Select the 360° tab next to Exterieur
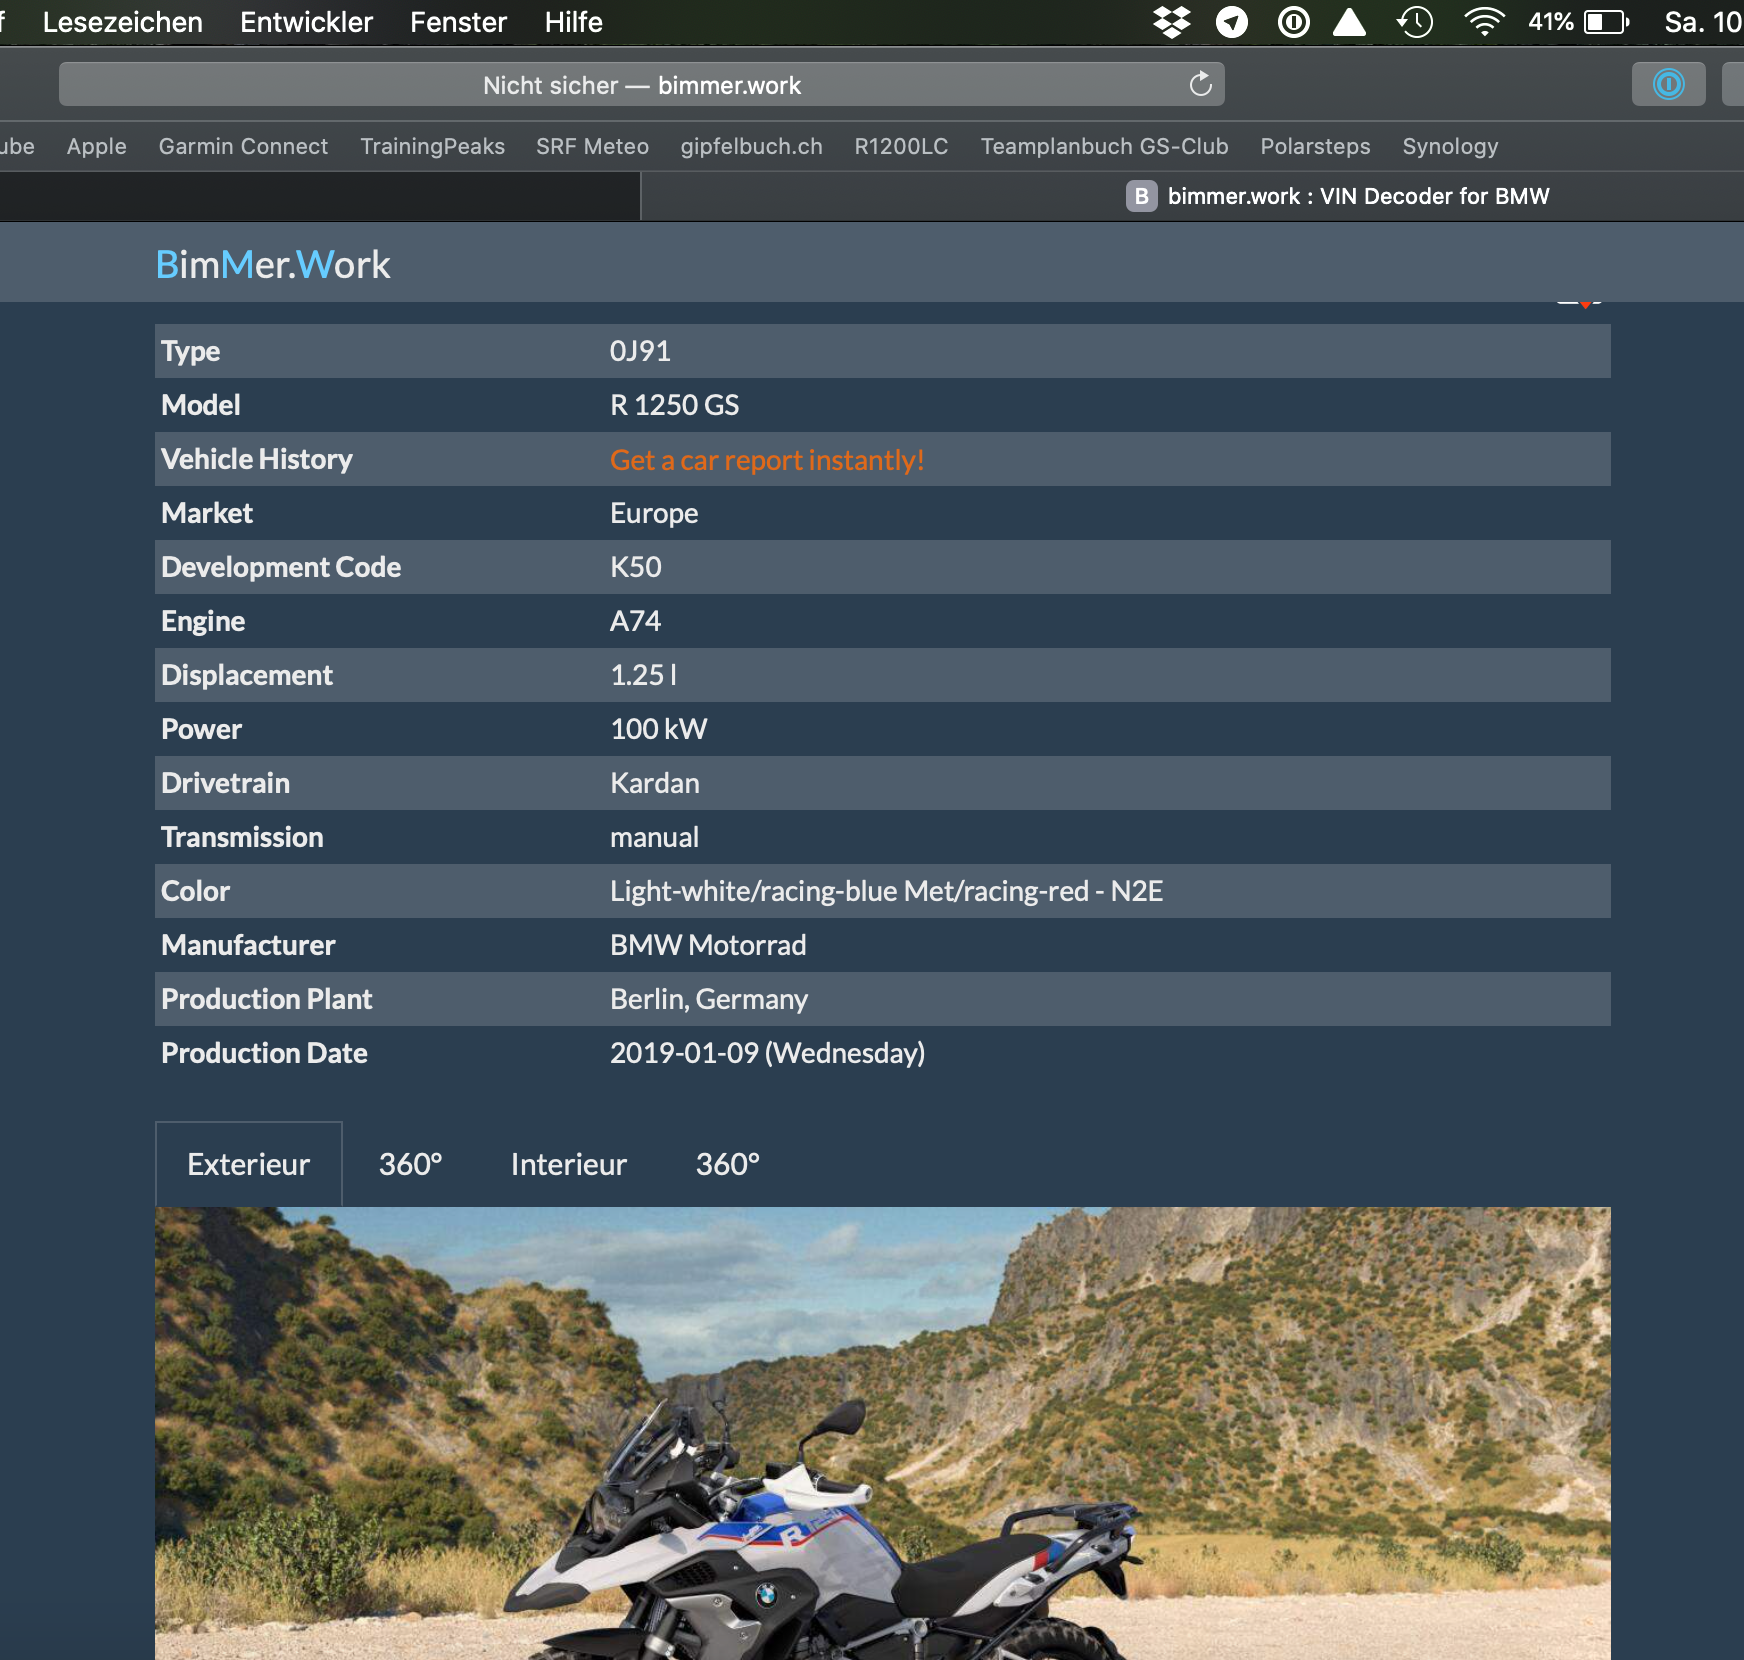 click(410, 1164)
